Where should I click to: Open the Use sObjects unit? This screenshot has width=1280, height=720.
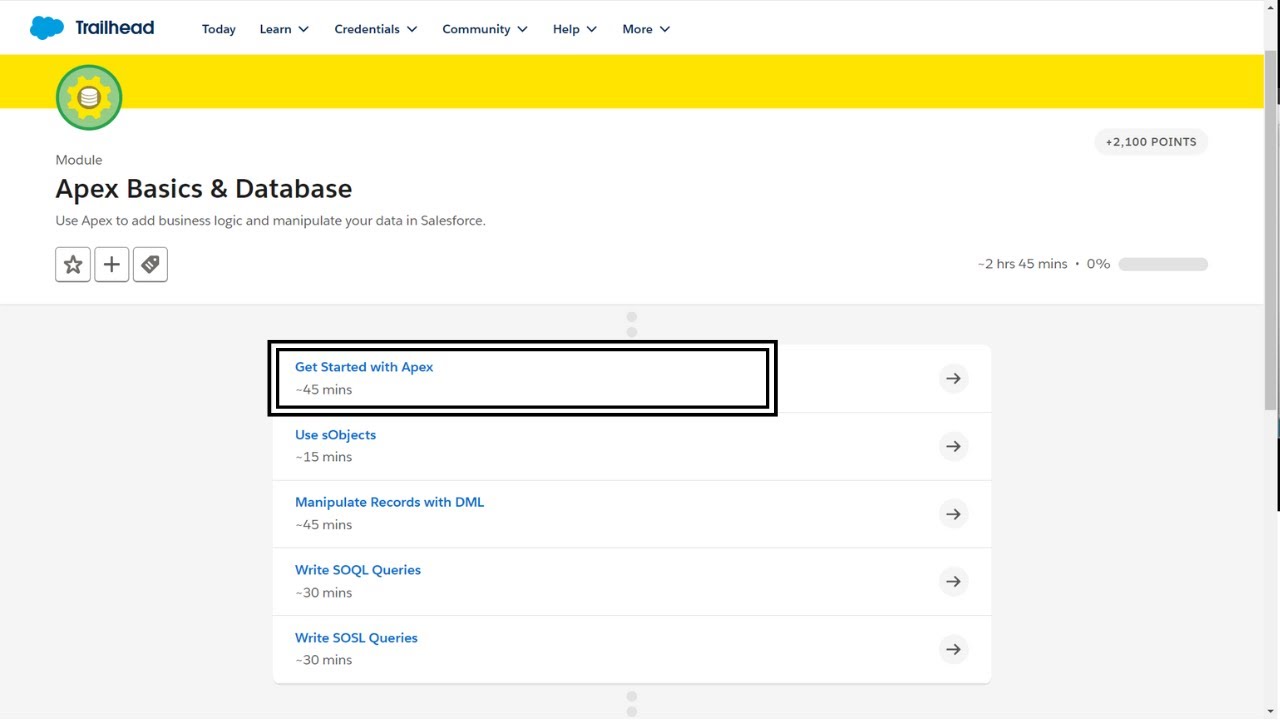335,435
